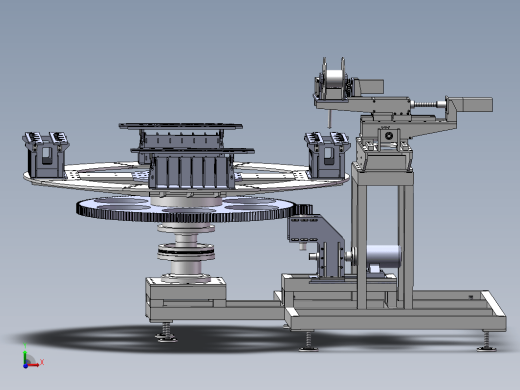Pick the cylindrical drive motor on the base frame
The height and width of the screenshot is (390, 520).
[x=383, y=256]
